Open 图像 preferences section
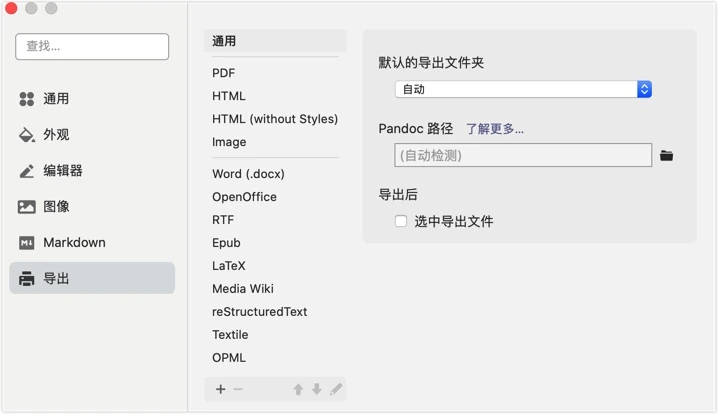The width and height of the screenshot is (718, 414). [92, 207]
